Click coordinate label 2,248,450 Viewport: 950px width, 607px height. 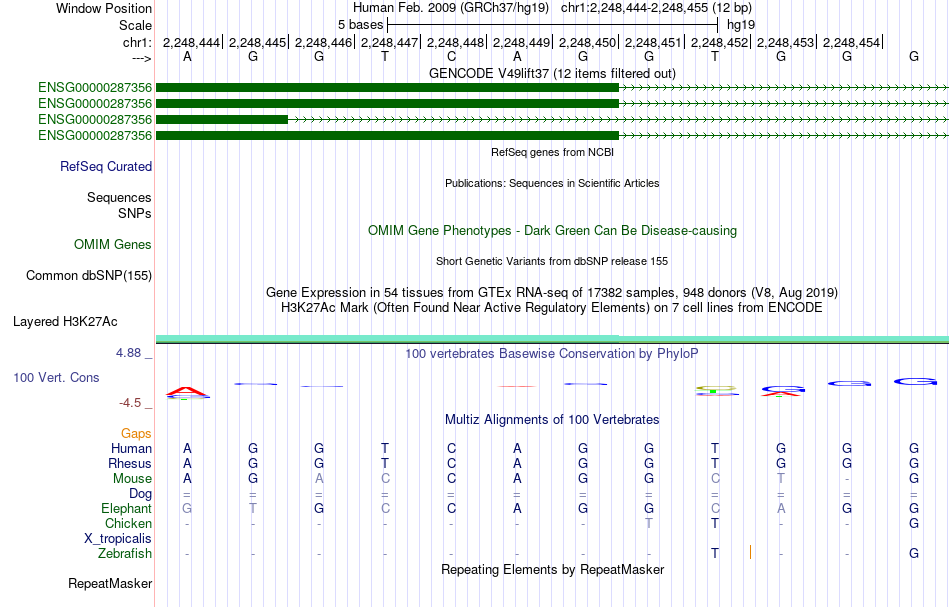[588, 42]
